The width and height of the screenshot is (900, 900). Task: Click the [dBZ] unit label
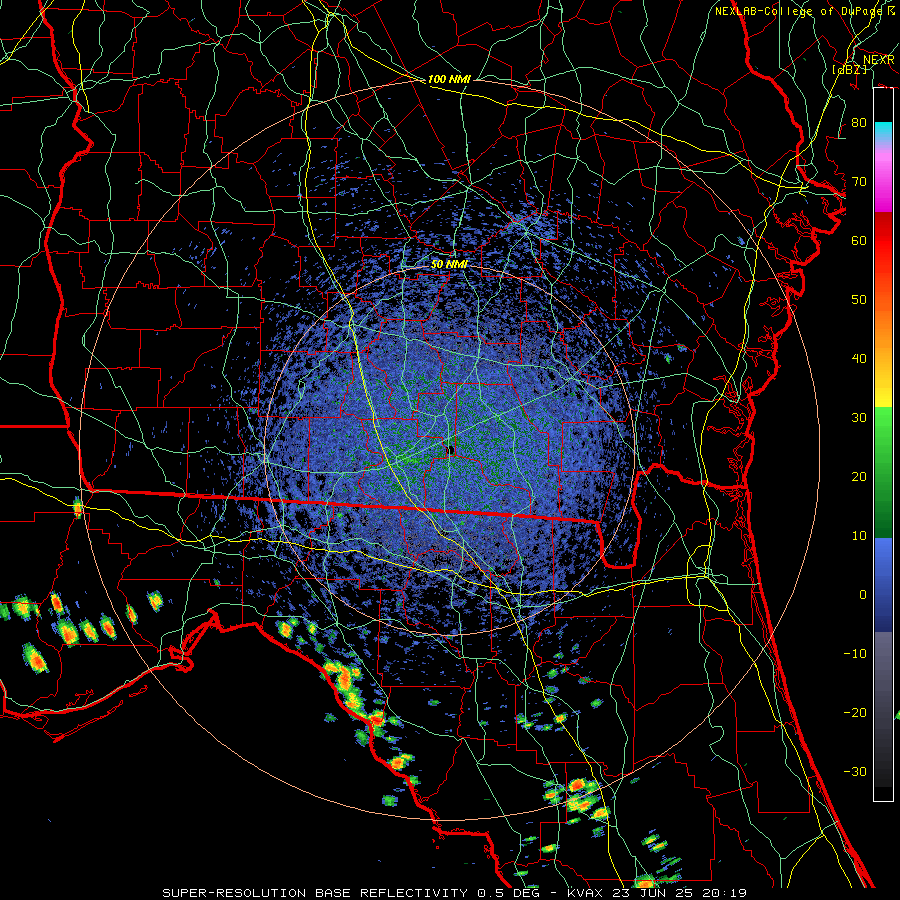(x=849, y=69)
